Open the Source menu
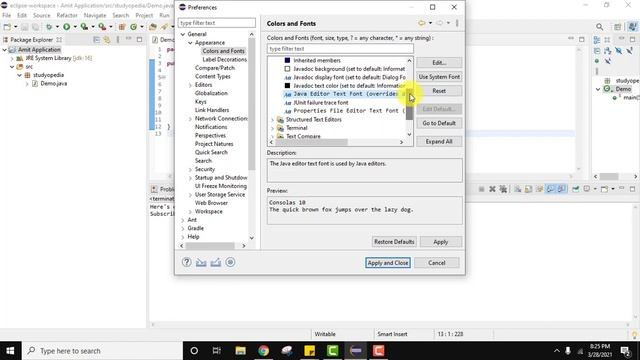Screen dimensions: 640x360 pyautogui.click(x=42, y=15)
